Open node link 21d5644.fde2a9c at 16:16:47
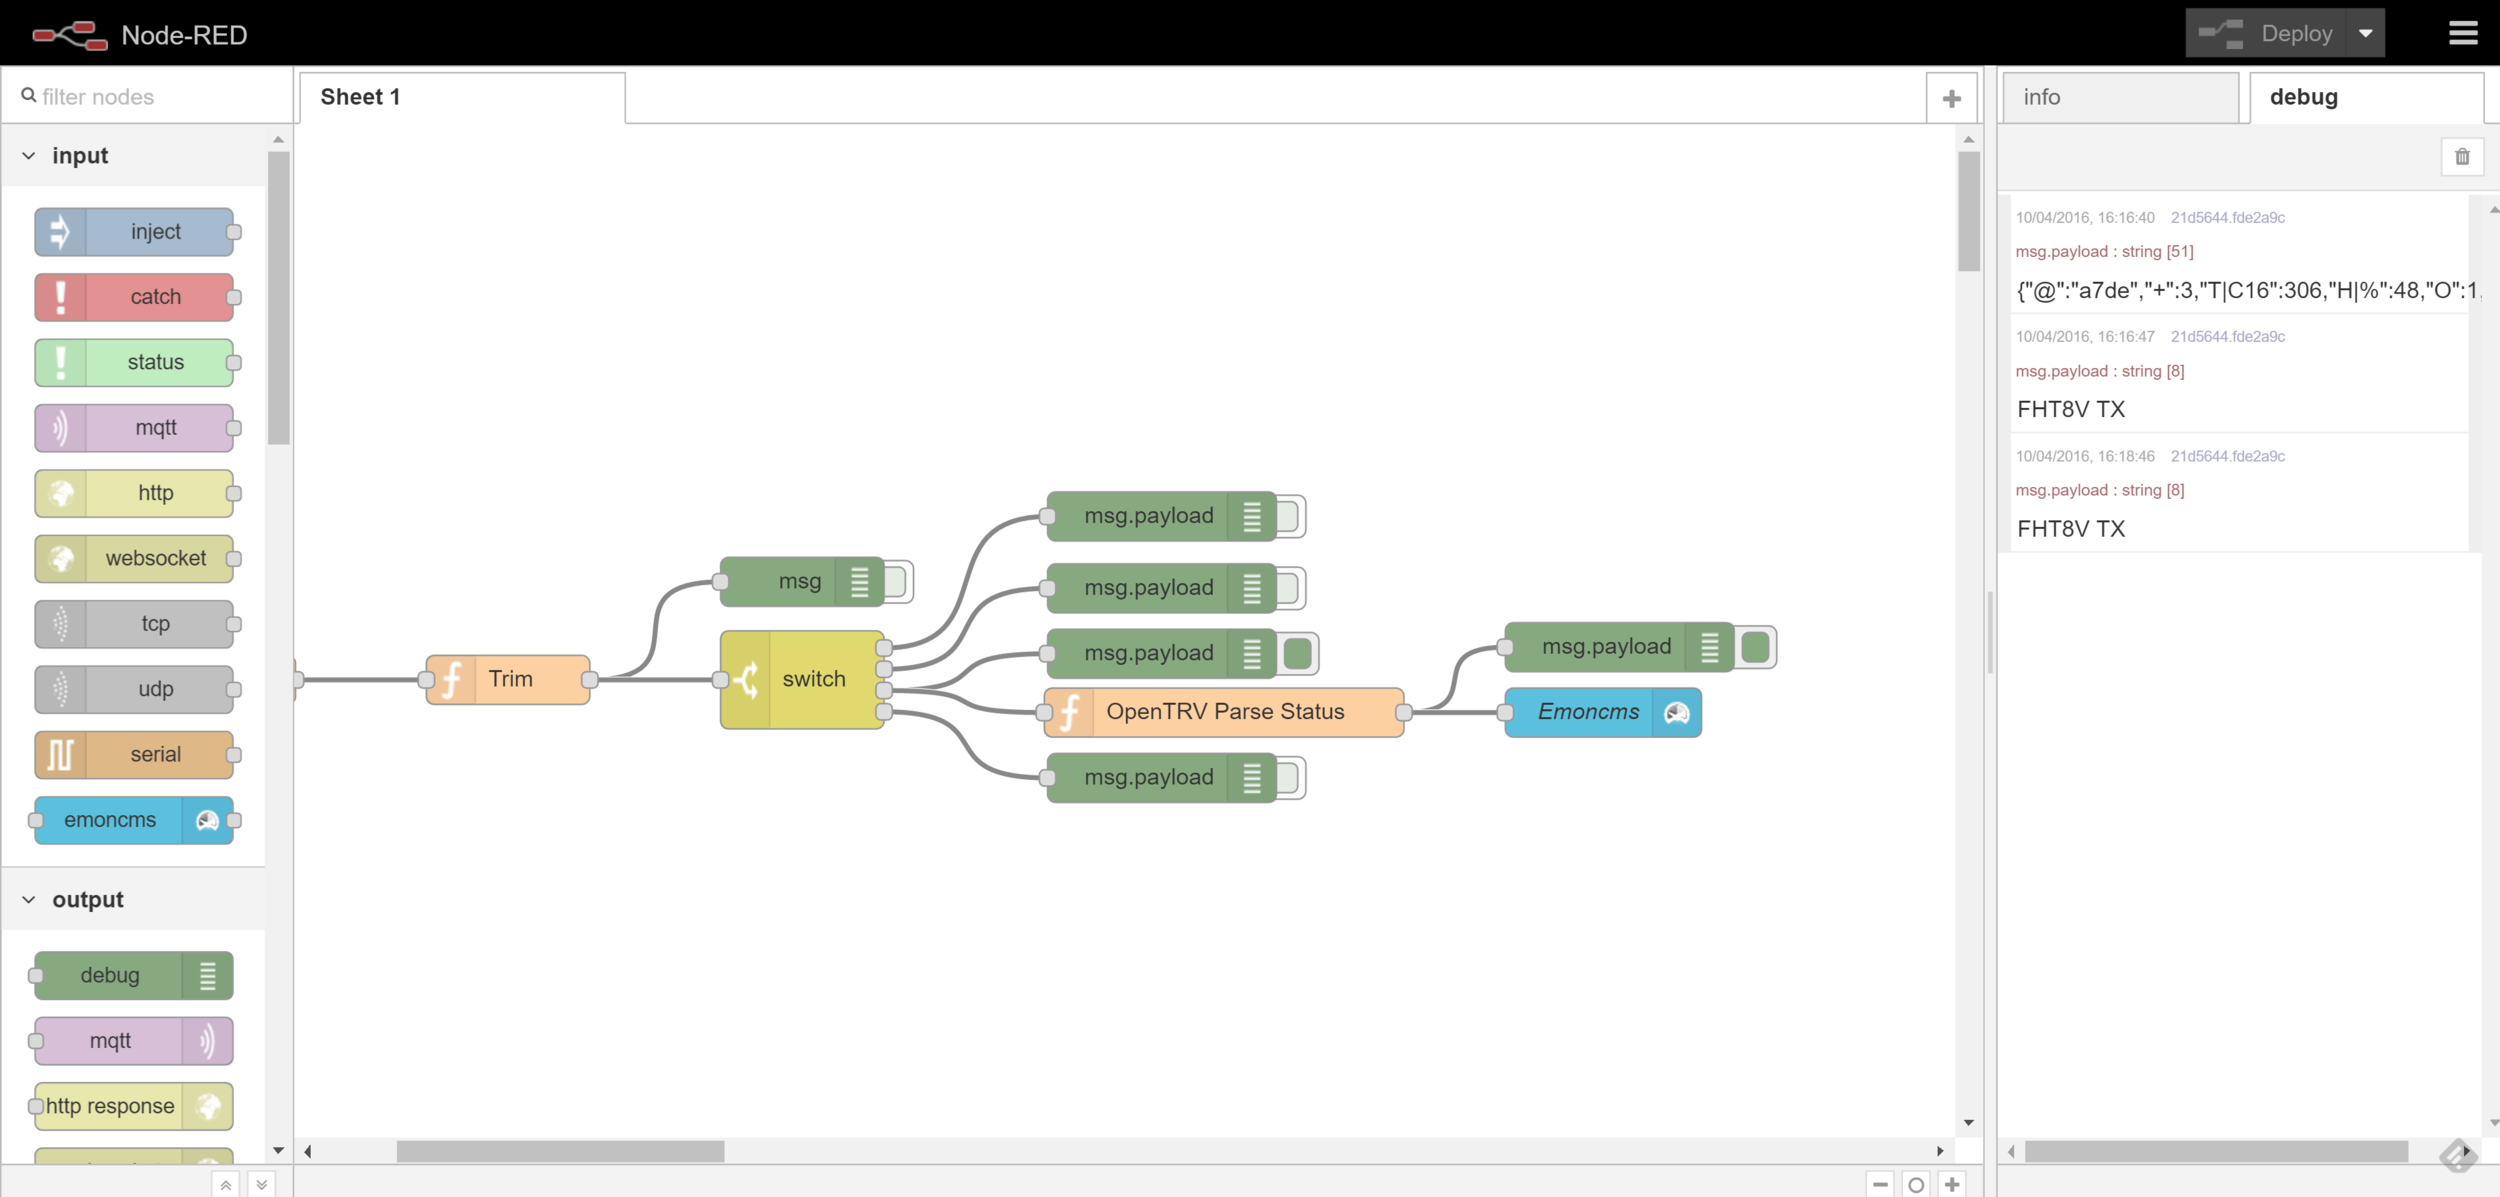 click(2227, 336)
